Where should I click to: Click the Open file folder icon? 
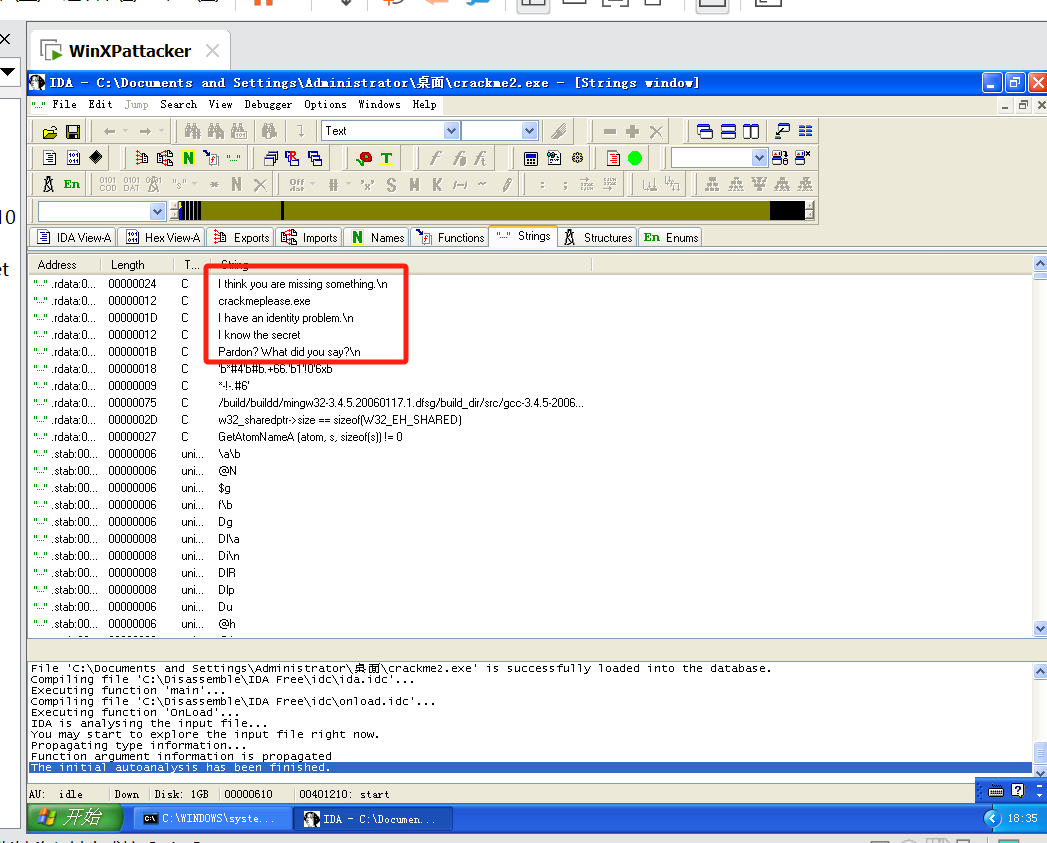[50, 132]
